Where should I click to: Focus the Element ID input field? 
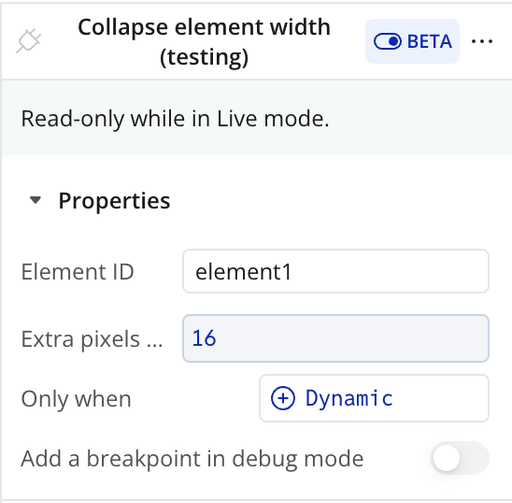pyautogui.click(x=336, y=271)
